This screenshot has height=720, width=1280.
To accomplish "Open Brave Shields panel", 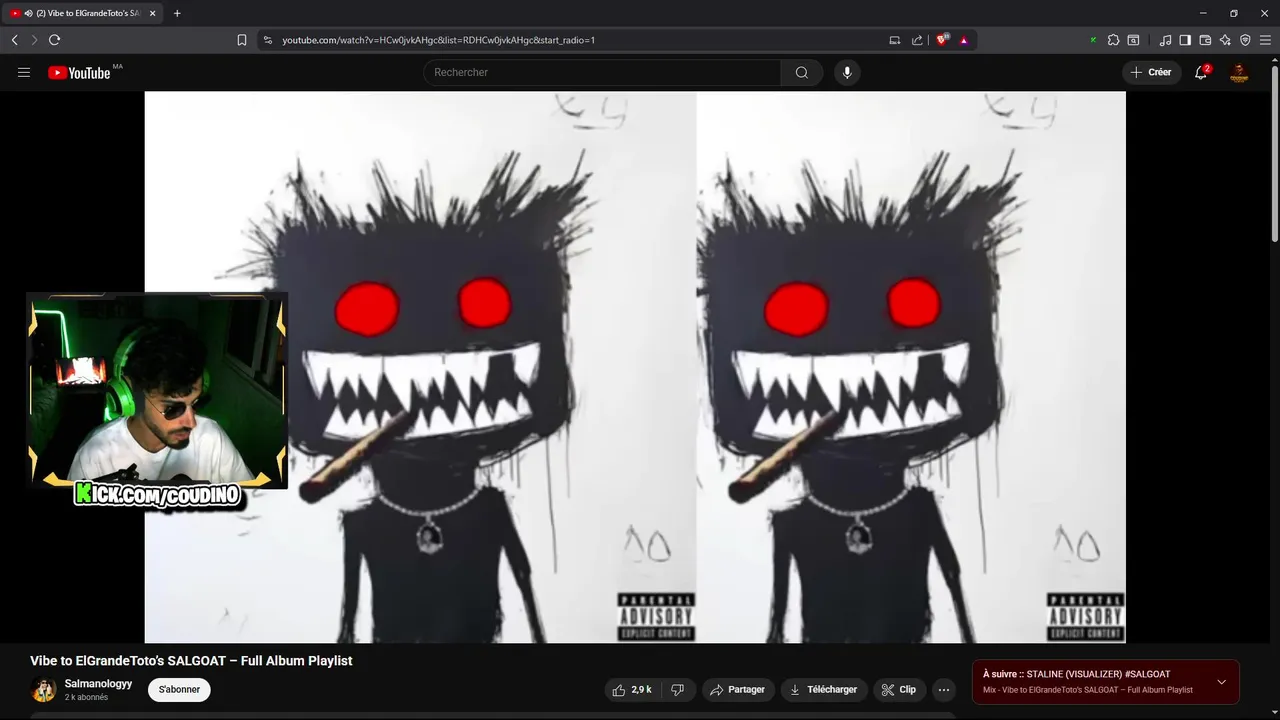I will coord(942,40).
